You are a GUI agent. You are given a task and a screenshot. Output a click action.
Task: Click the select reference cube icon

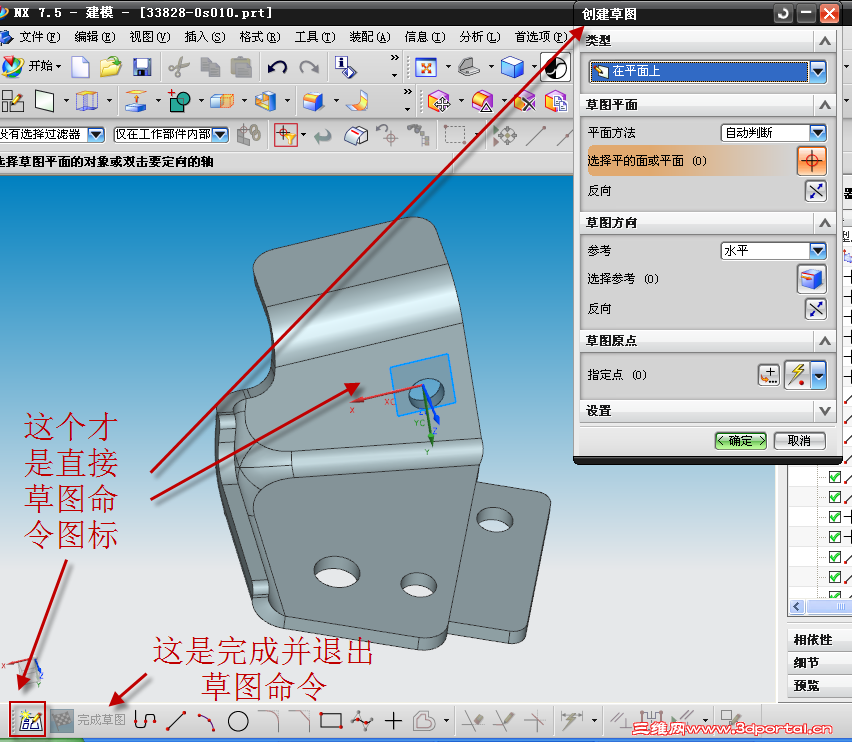(812, 279)
